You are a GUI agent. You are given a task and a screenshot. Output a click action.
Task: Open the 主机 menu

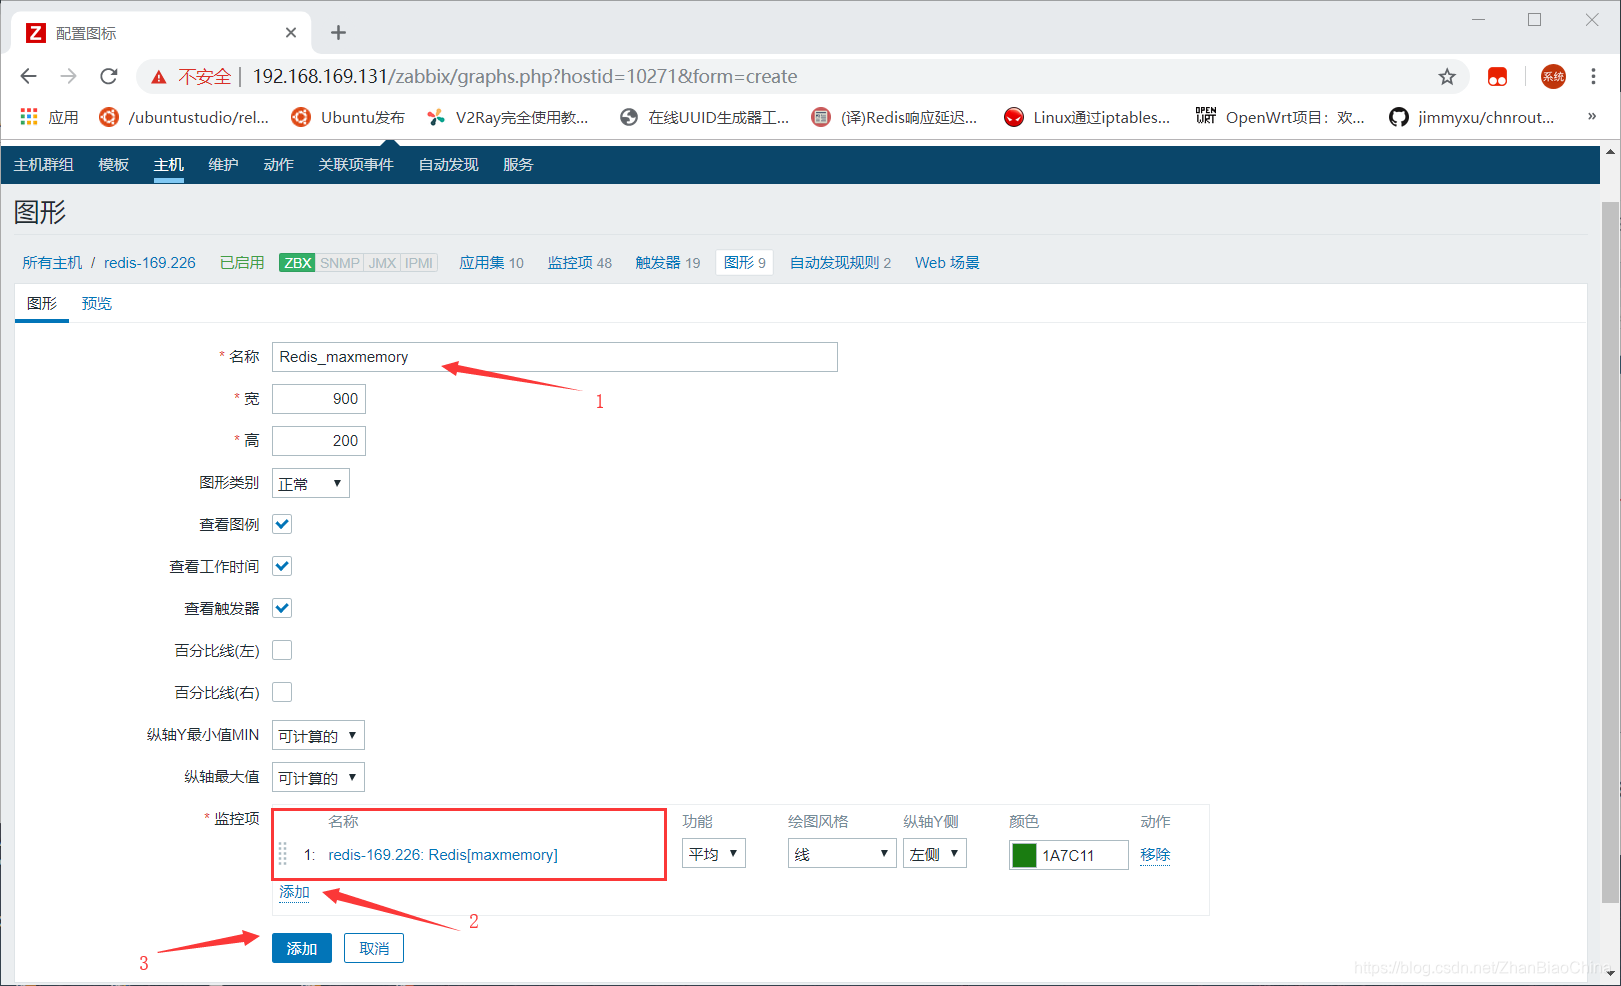click(x=169, y=165)
